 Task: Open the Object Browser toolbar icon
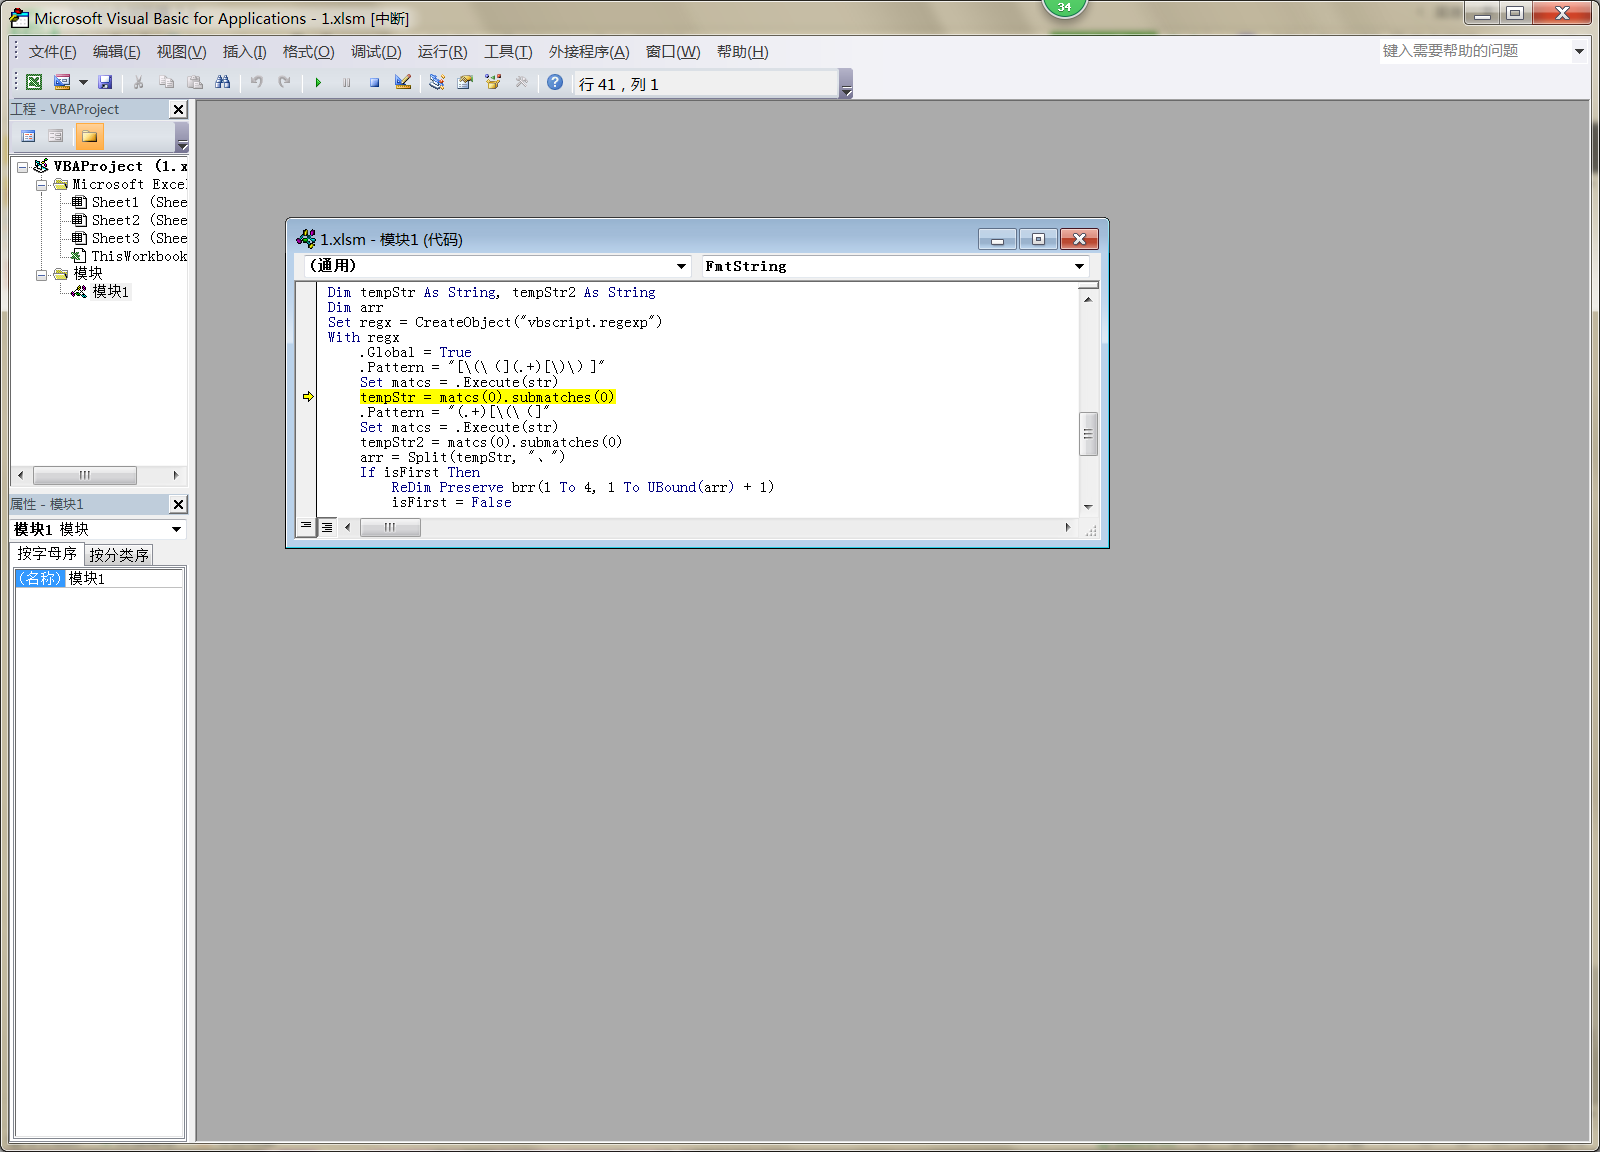tap(493, 83)
